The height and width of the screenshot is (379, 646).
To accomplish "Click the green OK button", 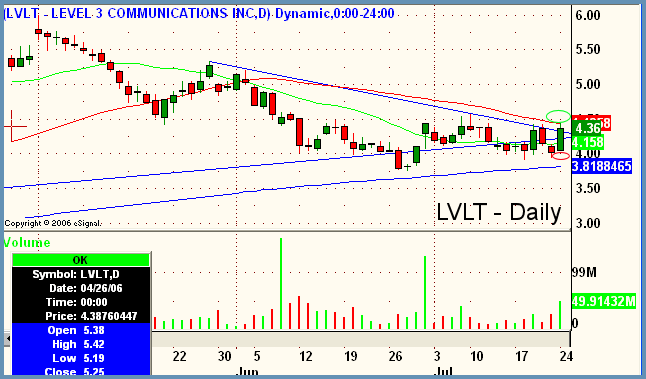I will click(x=81, y=260).
